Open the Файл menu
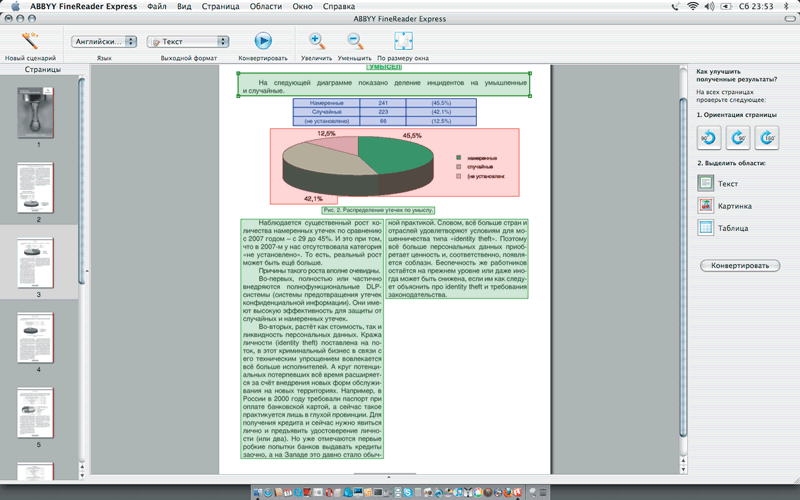This screenshot has width=800, height=500. click(156, 6)
